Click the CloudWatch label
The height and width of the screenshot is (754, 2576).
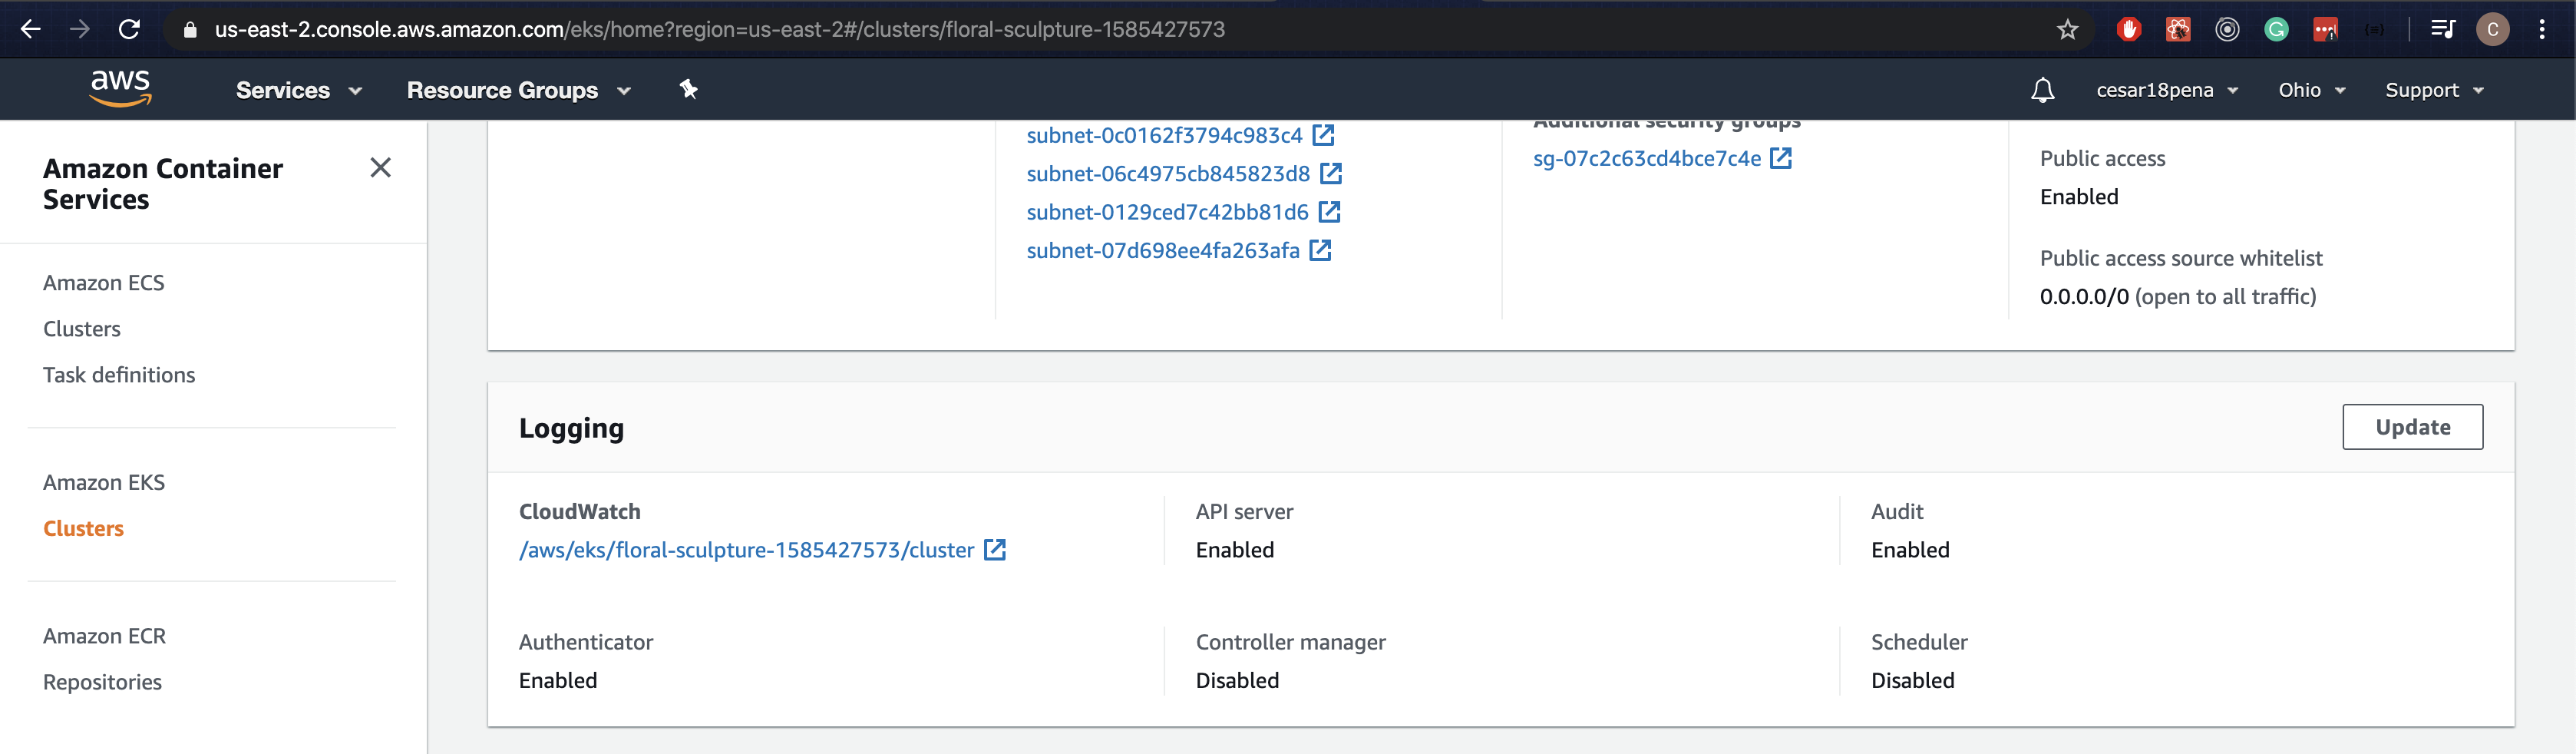tap(579, 511)
